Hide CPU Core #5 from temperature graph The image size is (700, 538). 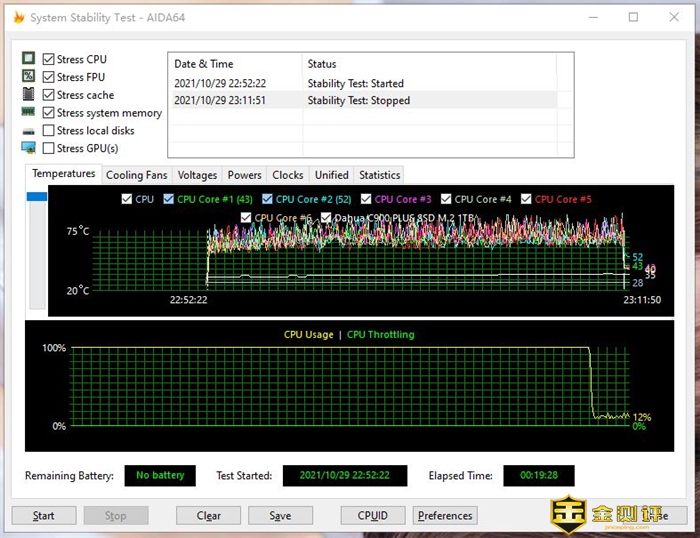click(x=526, y=199)
